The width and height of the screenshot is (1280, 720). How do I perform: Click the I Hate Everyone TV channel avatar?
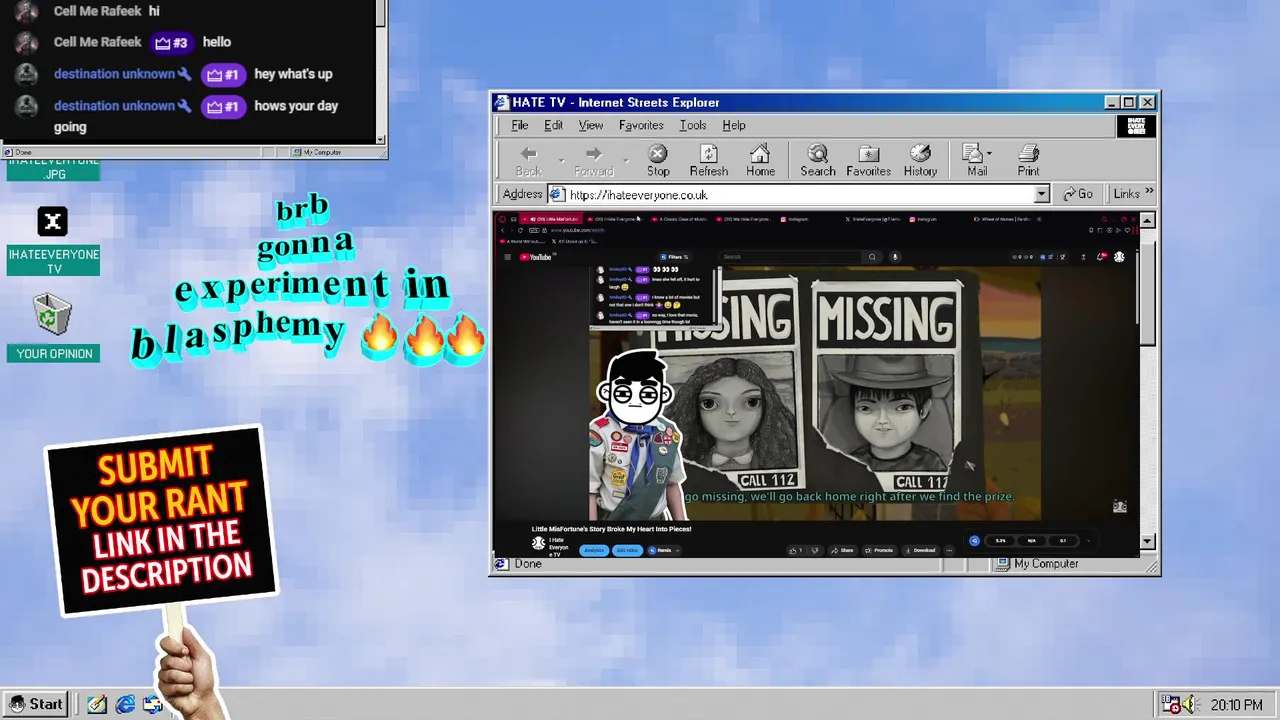pyautogui.click(x=538, y=542)
